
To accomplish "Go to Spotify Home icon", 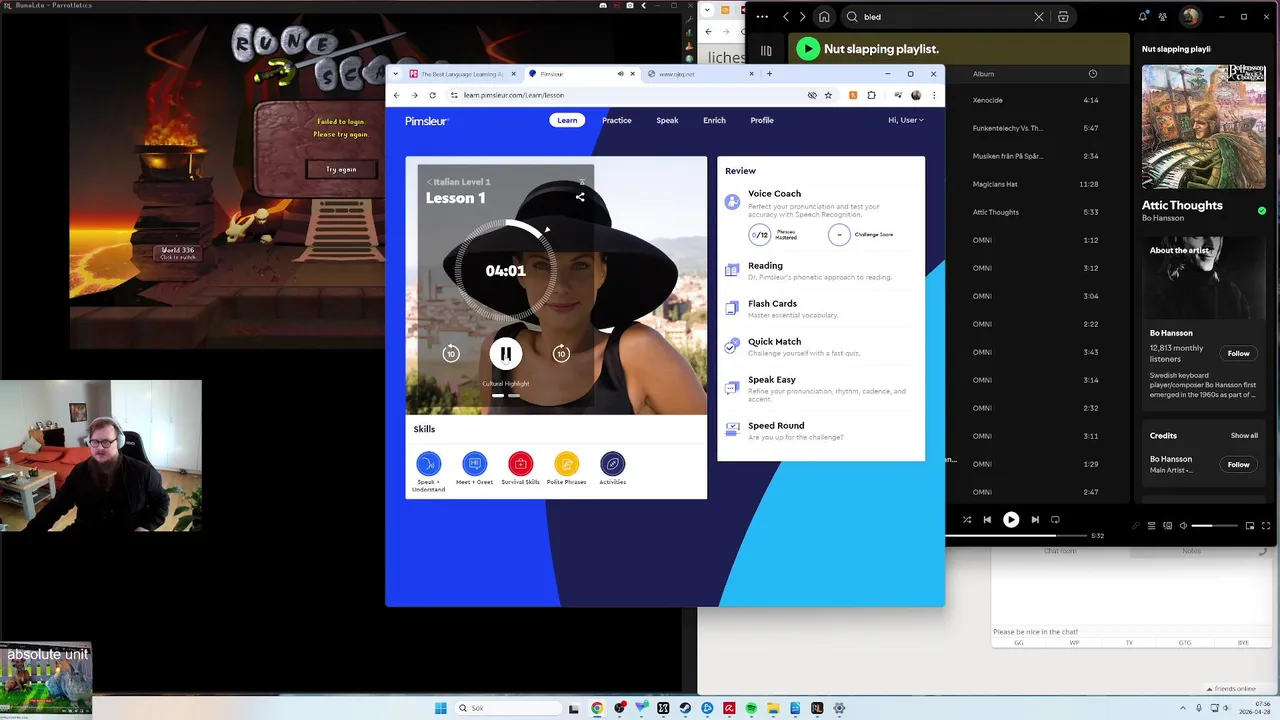I will click(824, 17).
